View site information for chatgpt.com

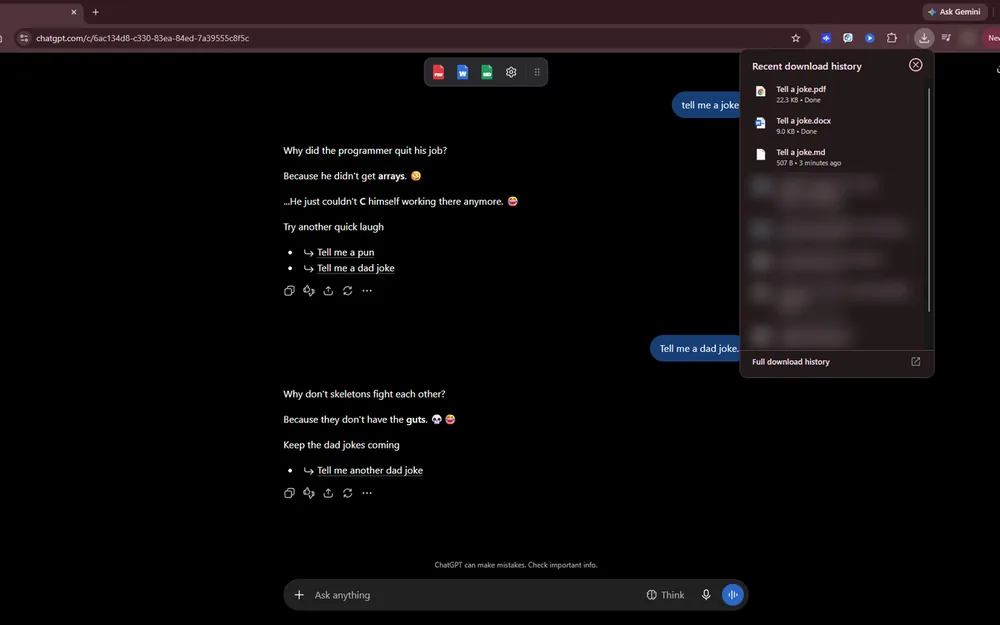click(24, 38)
